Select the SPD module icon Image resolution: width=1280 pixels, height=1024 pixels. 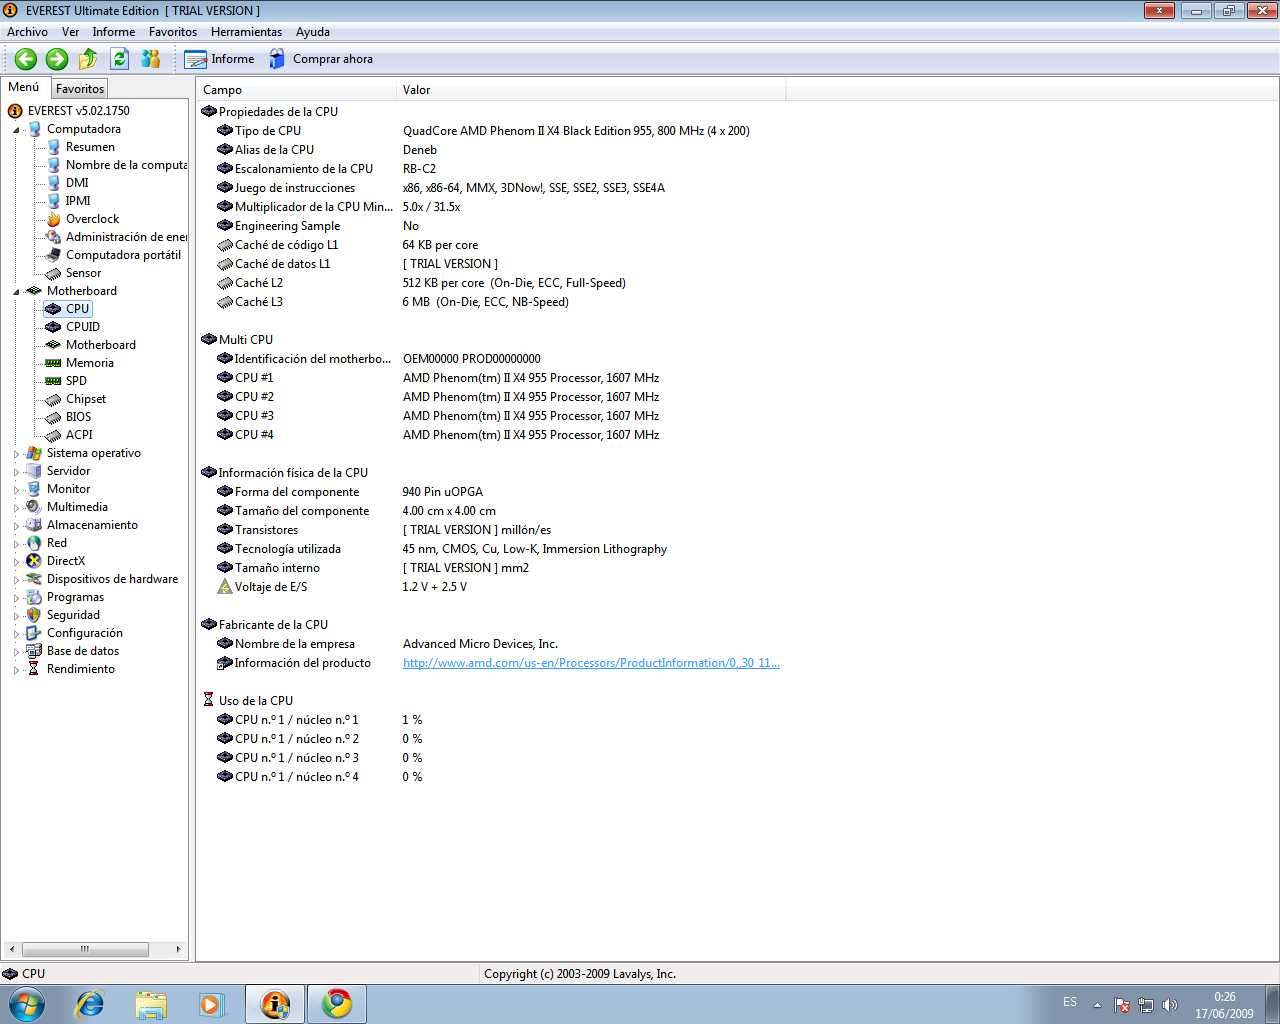pos(54,381)
